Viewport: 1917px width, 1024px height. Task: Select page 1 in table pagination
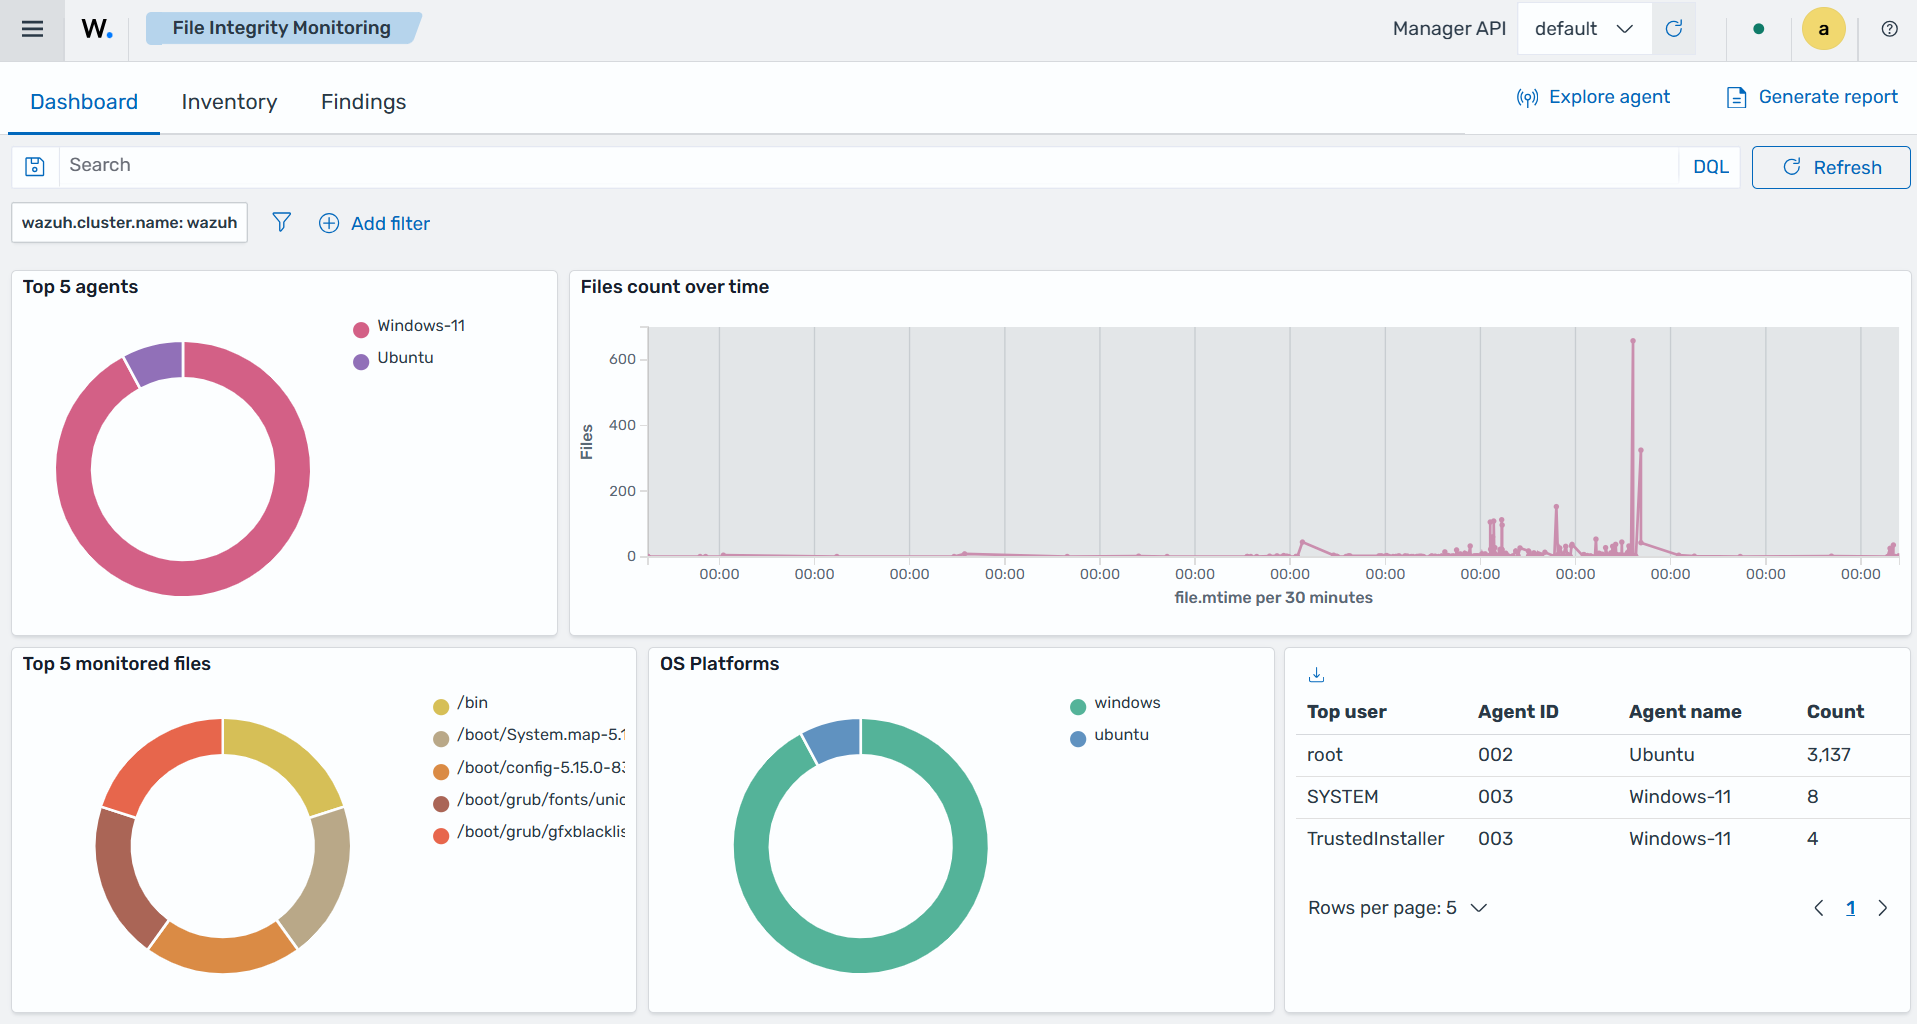[x=1850, y=908]
